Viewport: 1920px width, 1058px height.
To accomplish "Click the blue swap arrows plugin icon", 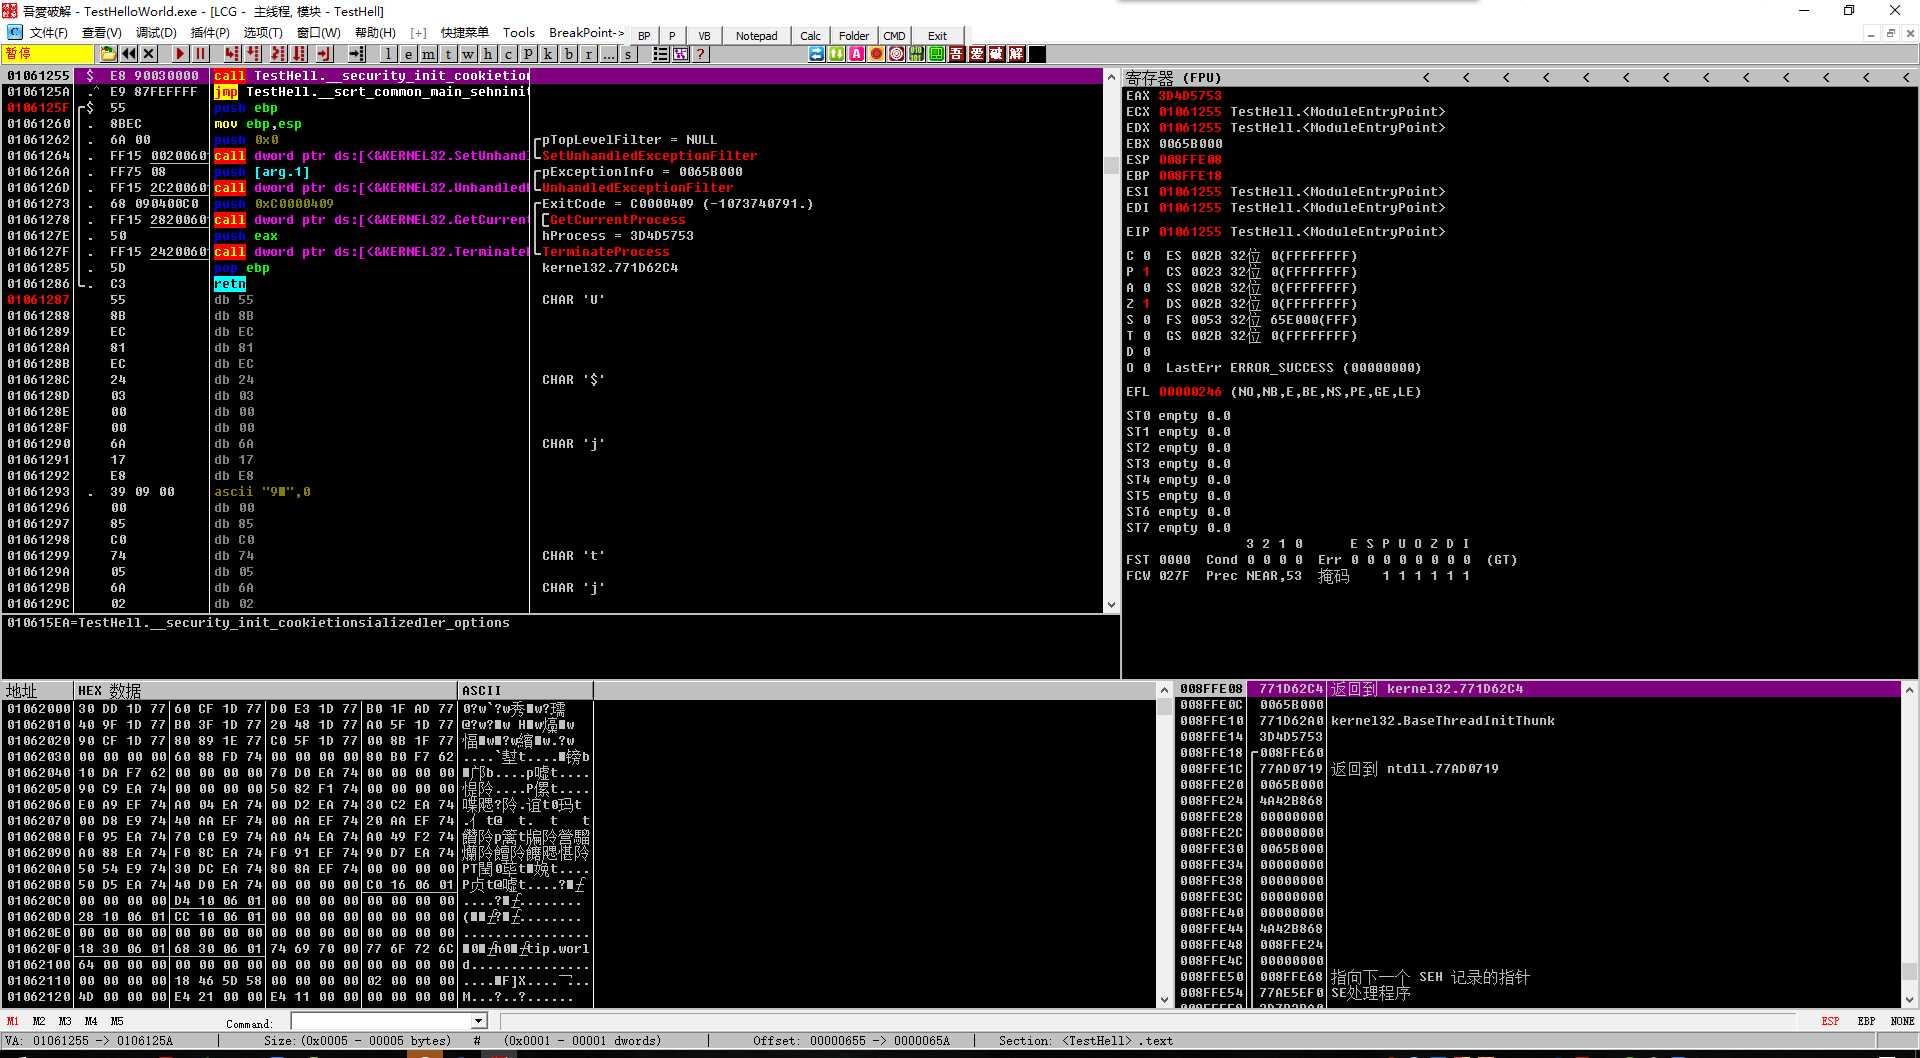I will (817, 54).
